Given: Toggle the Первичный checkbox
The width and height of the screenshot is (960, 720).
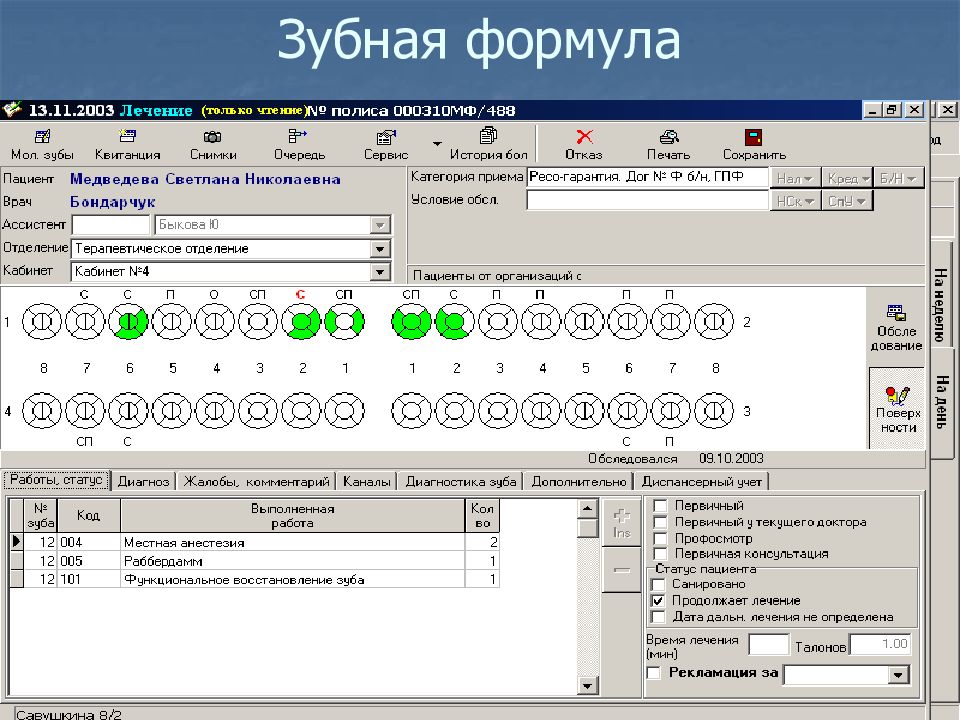Looking at the screenshot, I should 660,506.
